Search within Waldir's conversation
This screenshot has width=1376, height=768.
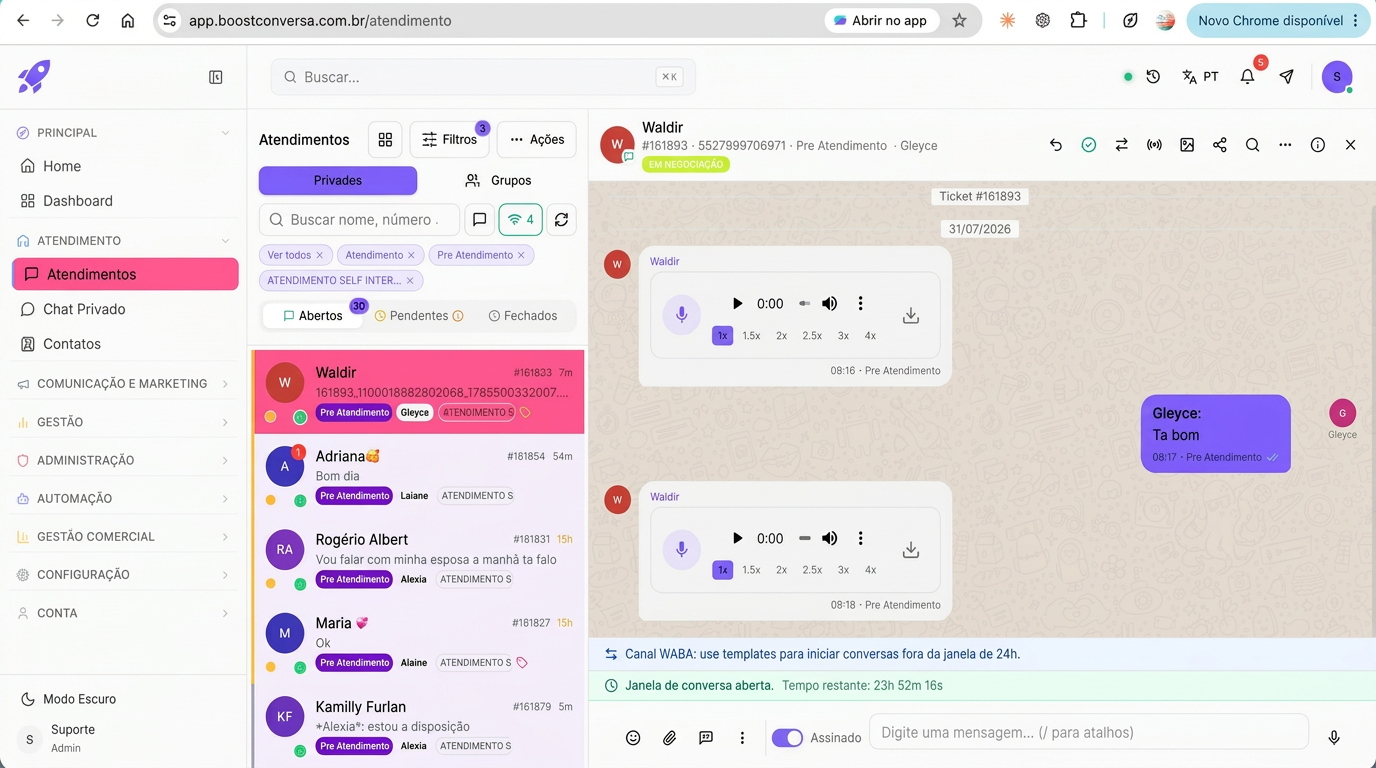(x=1252, y=145)
